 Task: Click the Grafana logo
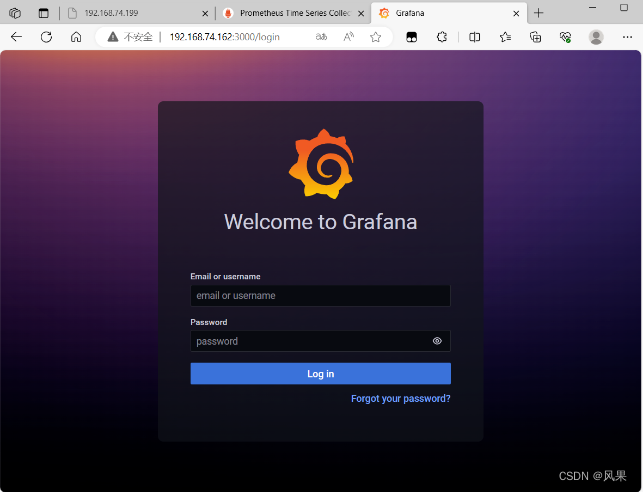click(x=321, y=164)
